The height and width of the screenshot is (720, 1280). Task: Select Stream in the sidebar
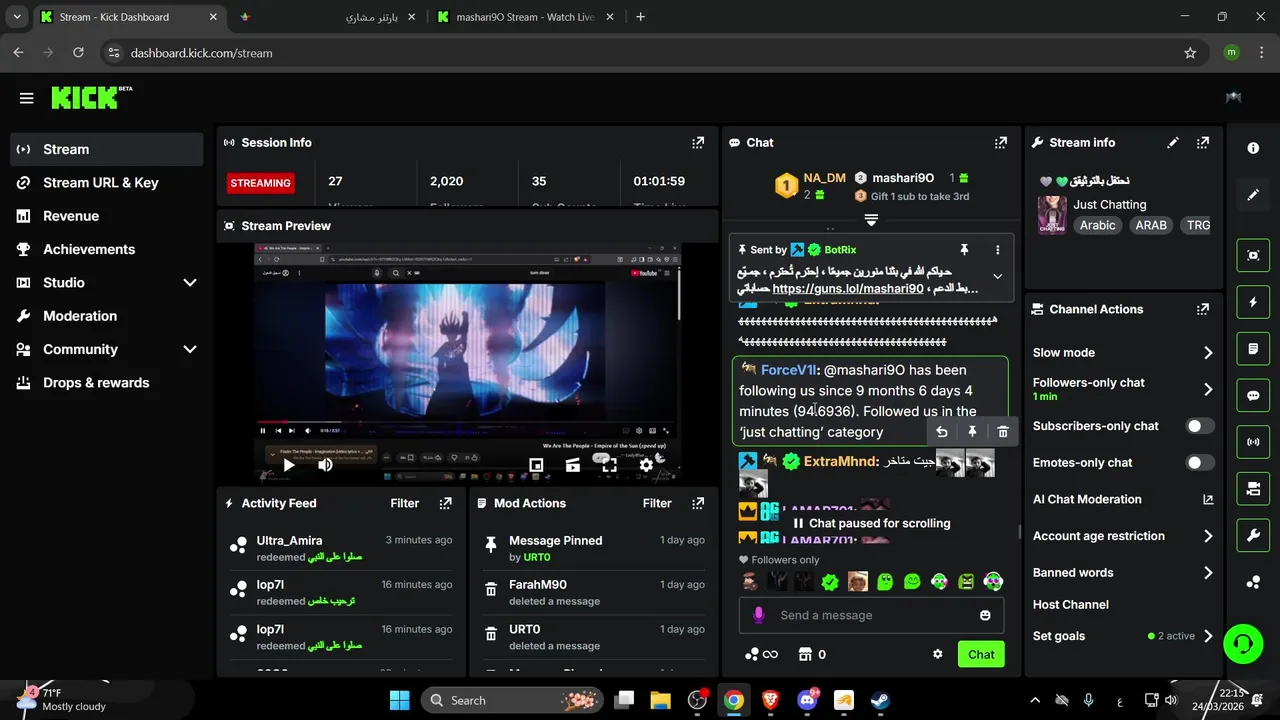tap(107, 149)
